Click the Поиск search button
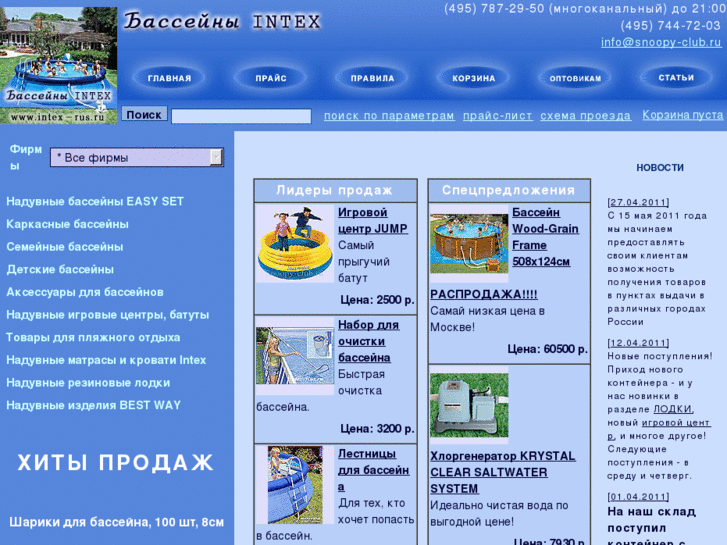The width and height of the screenshot is (727, 545). 144,114
